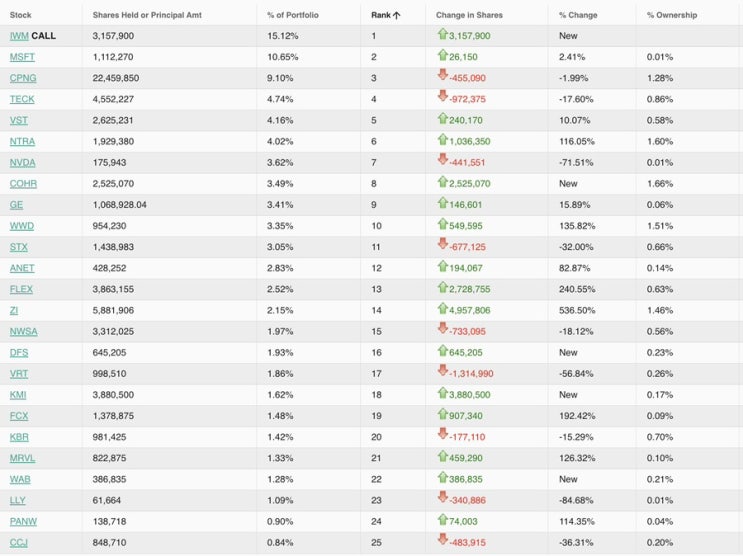Click the red down arrow in LLY row
The image size is (743, 556).
coord(442,499)
